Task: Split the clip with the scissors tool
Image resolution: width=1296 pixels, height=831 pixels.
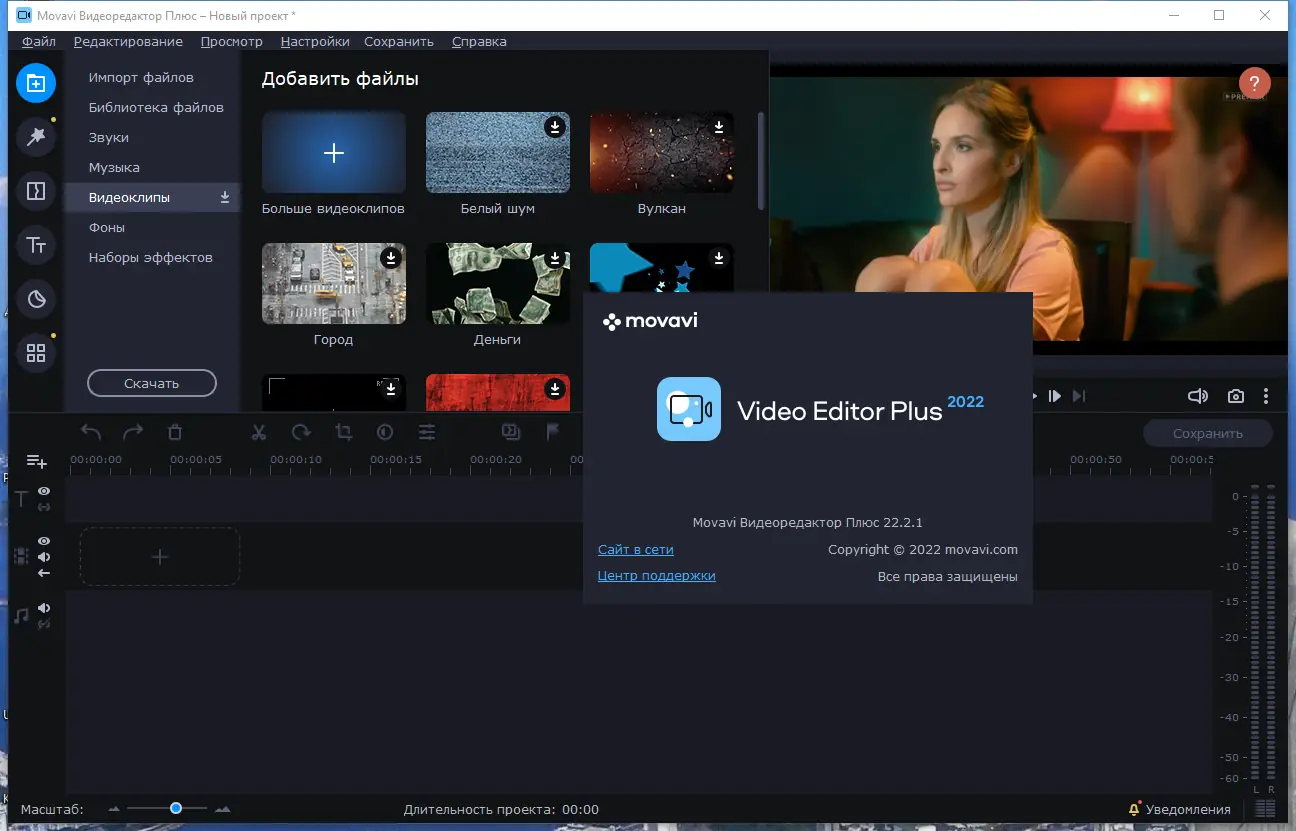Action: (258, 431)
